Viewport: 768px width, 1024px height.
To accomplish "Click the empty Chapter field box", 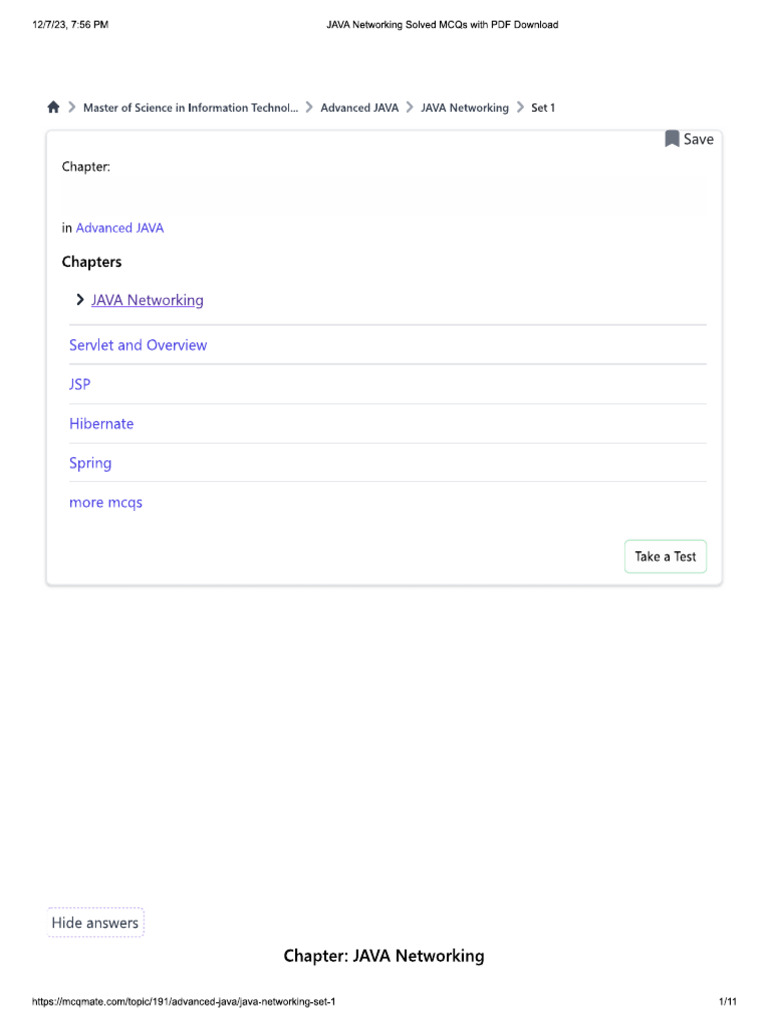I will pos(384,196).
